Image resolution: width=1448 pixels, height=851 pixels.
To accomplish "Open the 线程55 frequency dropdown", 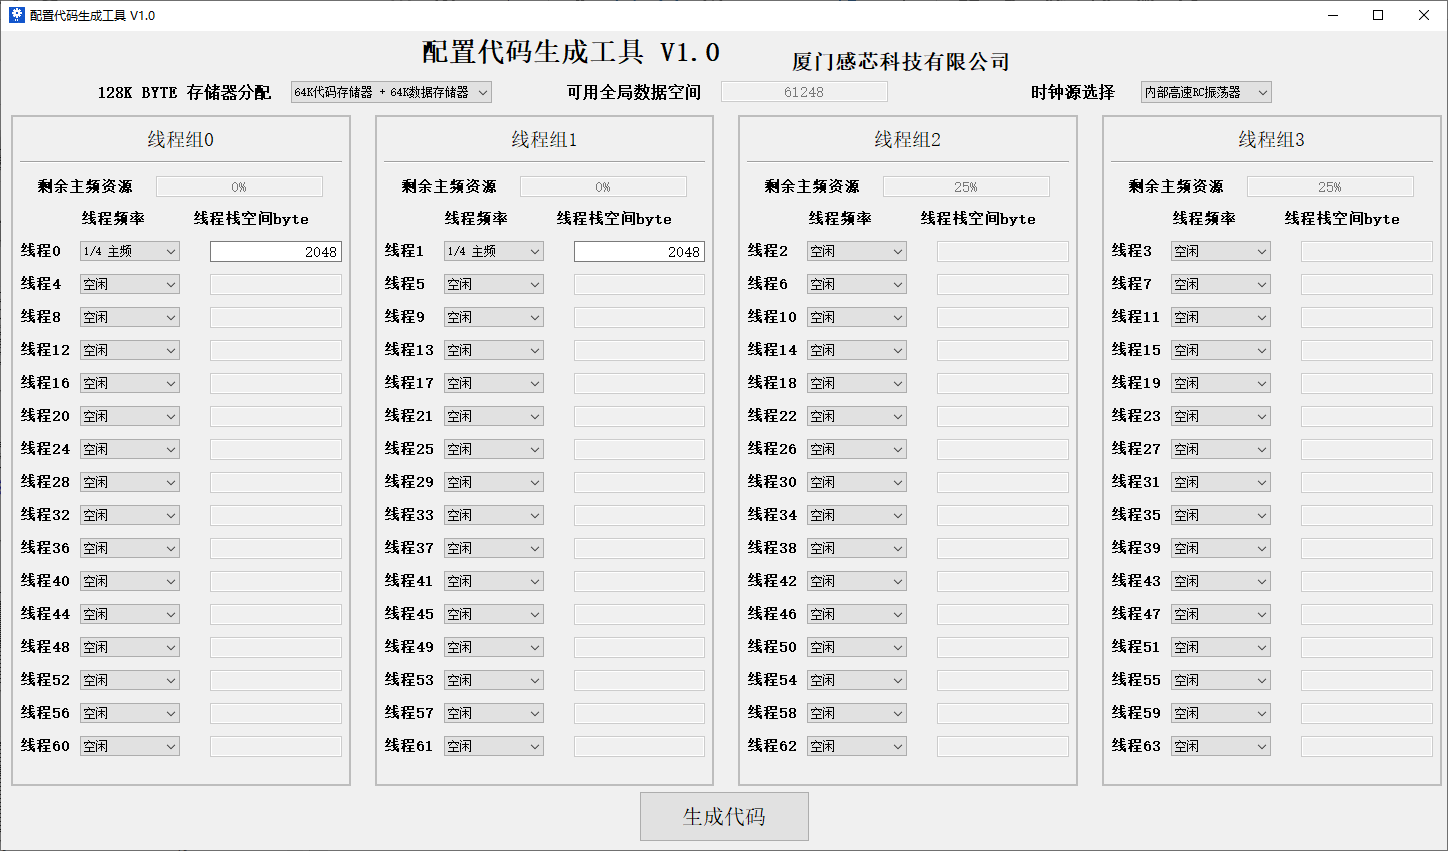I will pyautogui.click(x=1221, y=680).
